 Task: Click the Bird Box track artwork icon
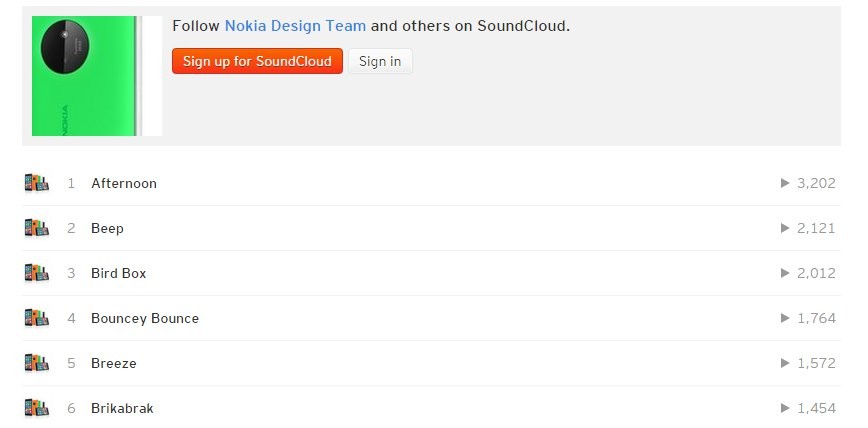[36, 273]
